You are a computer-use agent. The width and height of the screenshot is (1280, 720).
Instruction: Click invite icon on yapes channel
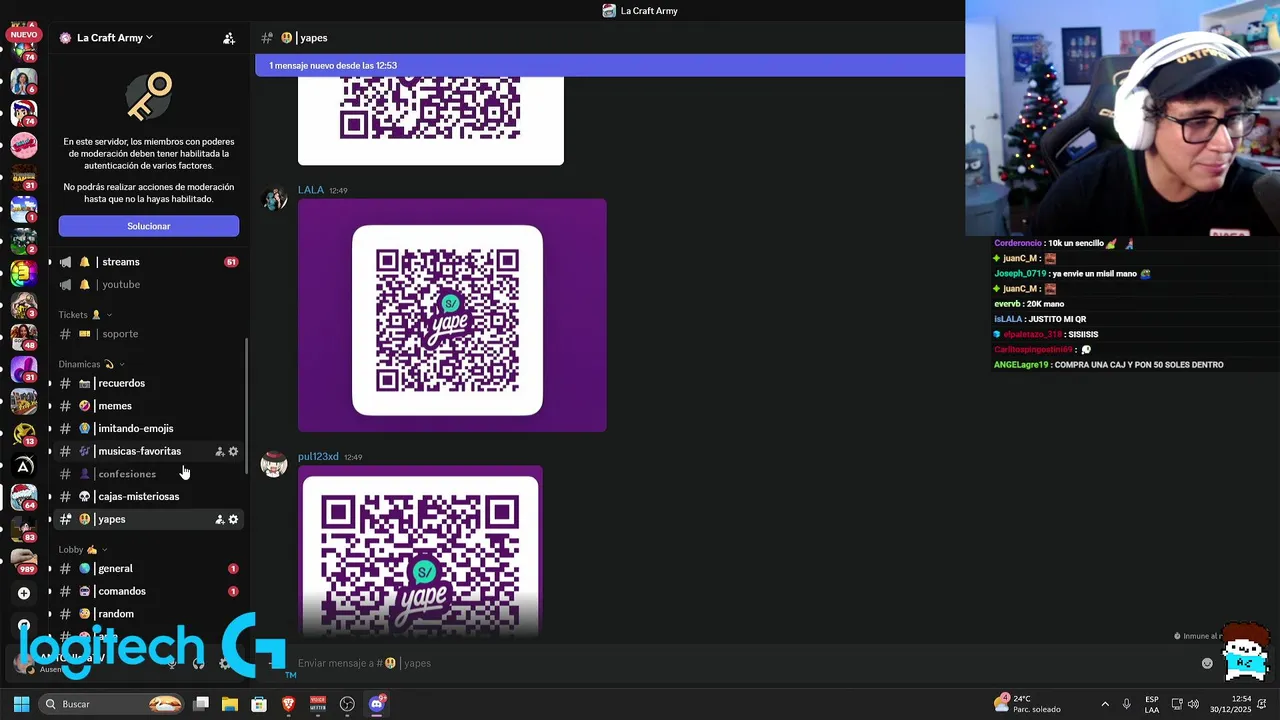pyautogui.click(x=220, y=520)
